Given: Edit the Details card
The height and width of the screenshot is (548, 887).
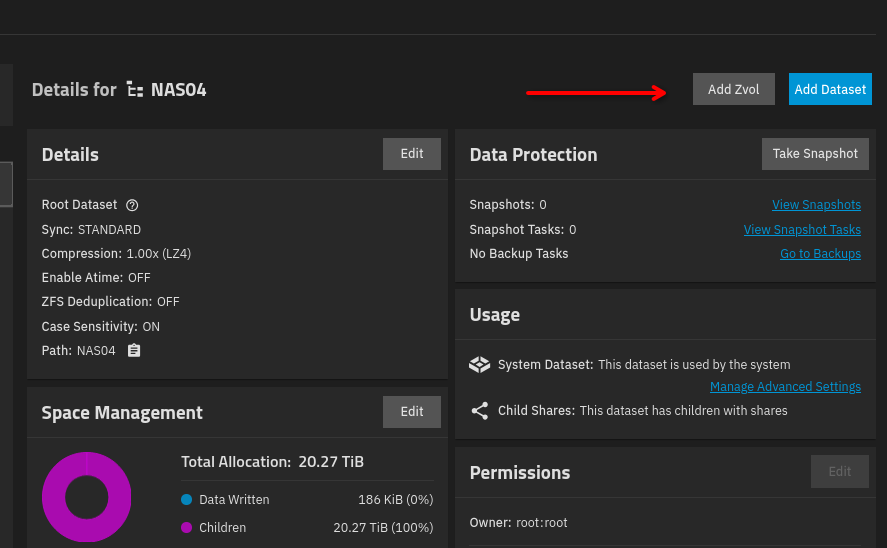Looking at the screenshot, I should 412,154.
